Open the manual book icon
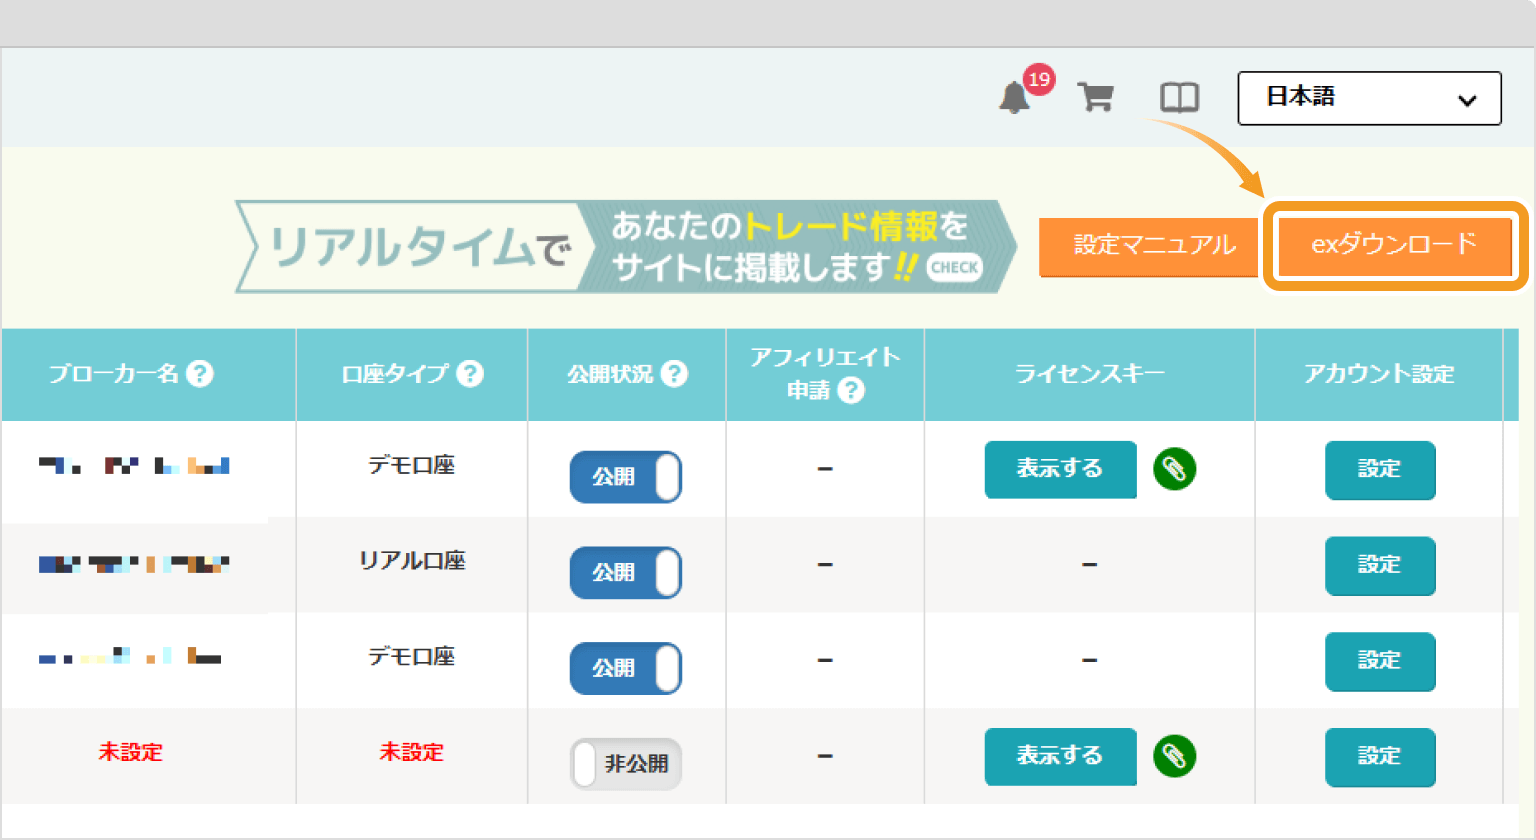 (x=1179, y=97)
